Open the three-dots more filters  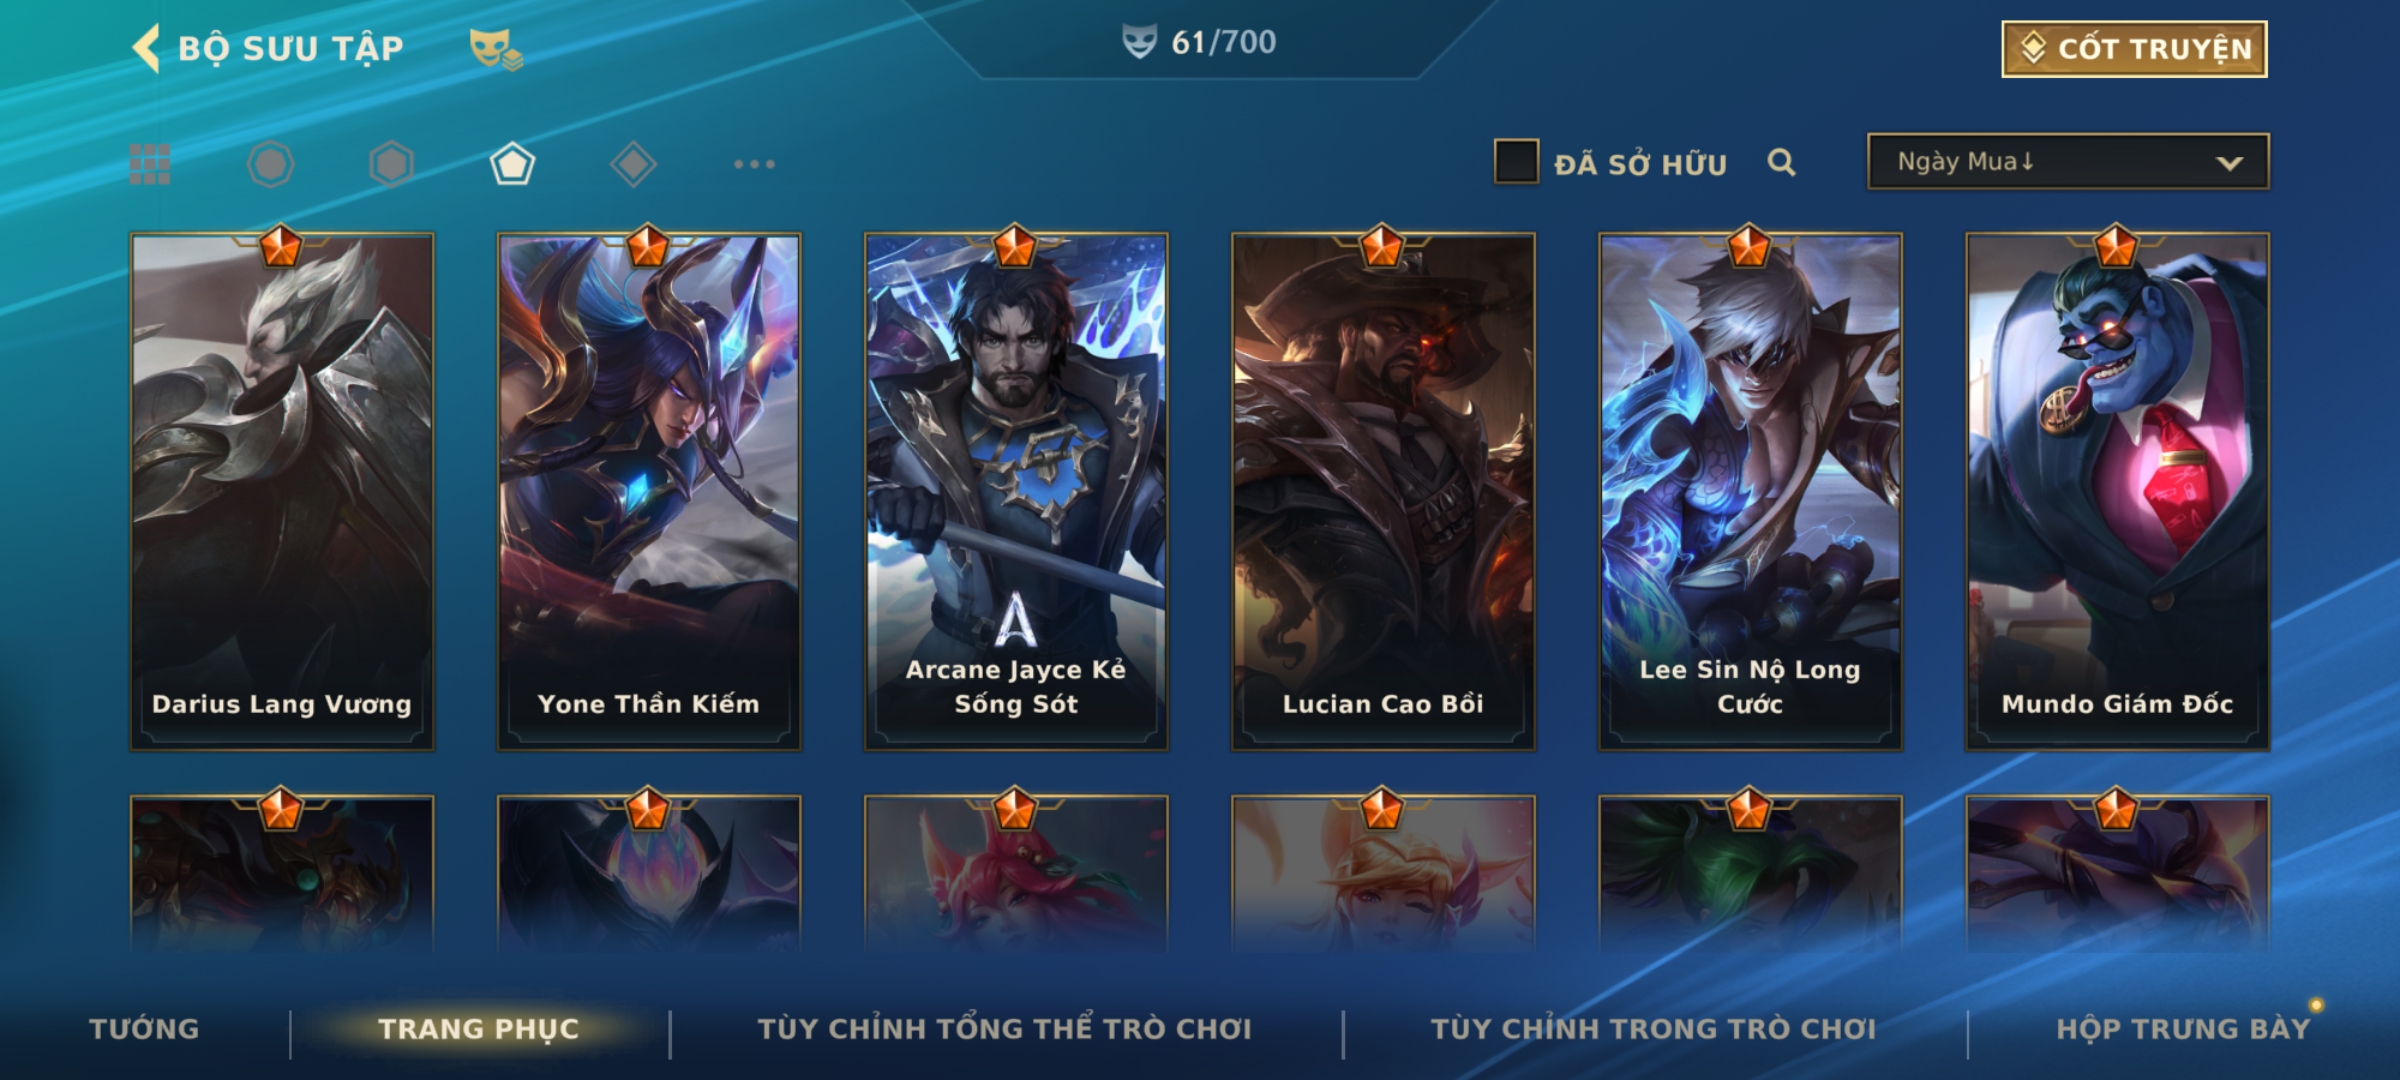click(754, 164)
